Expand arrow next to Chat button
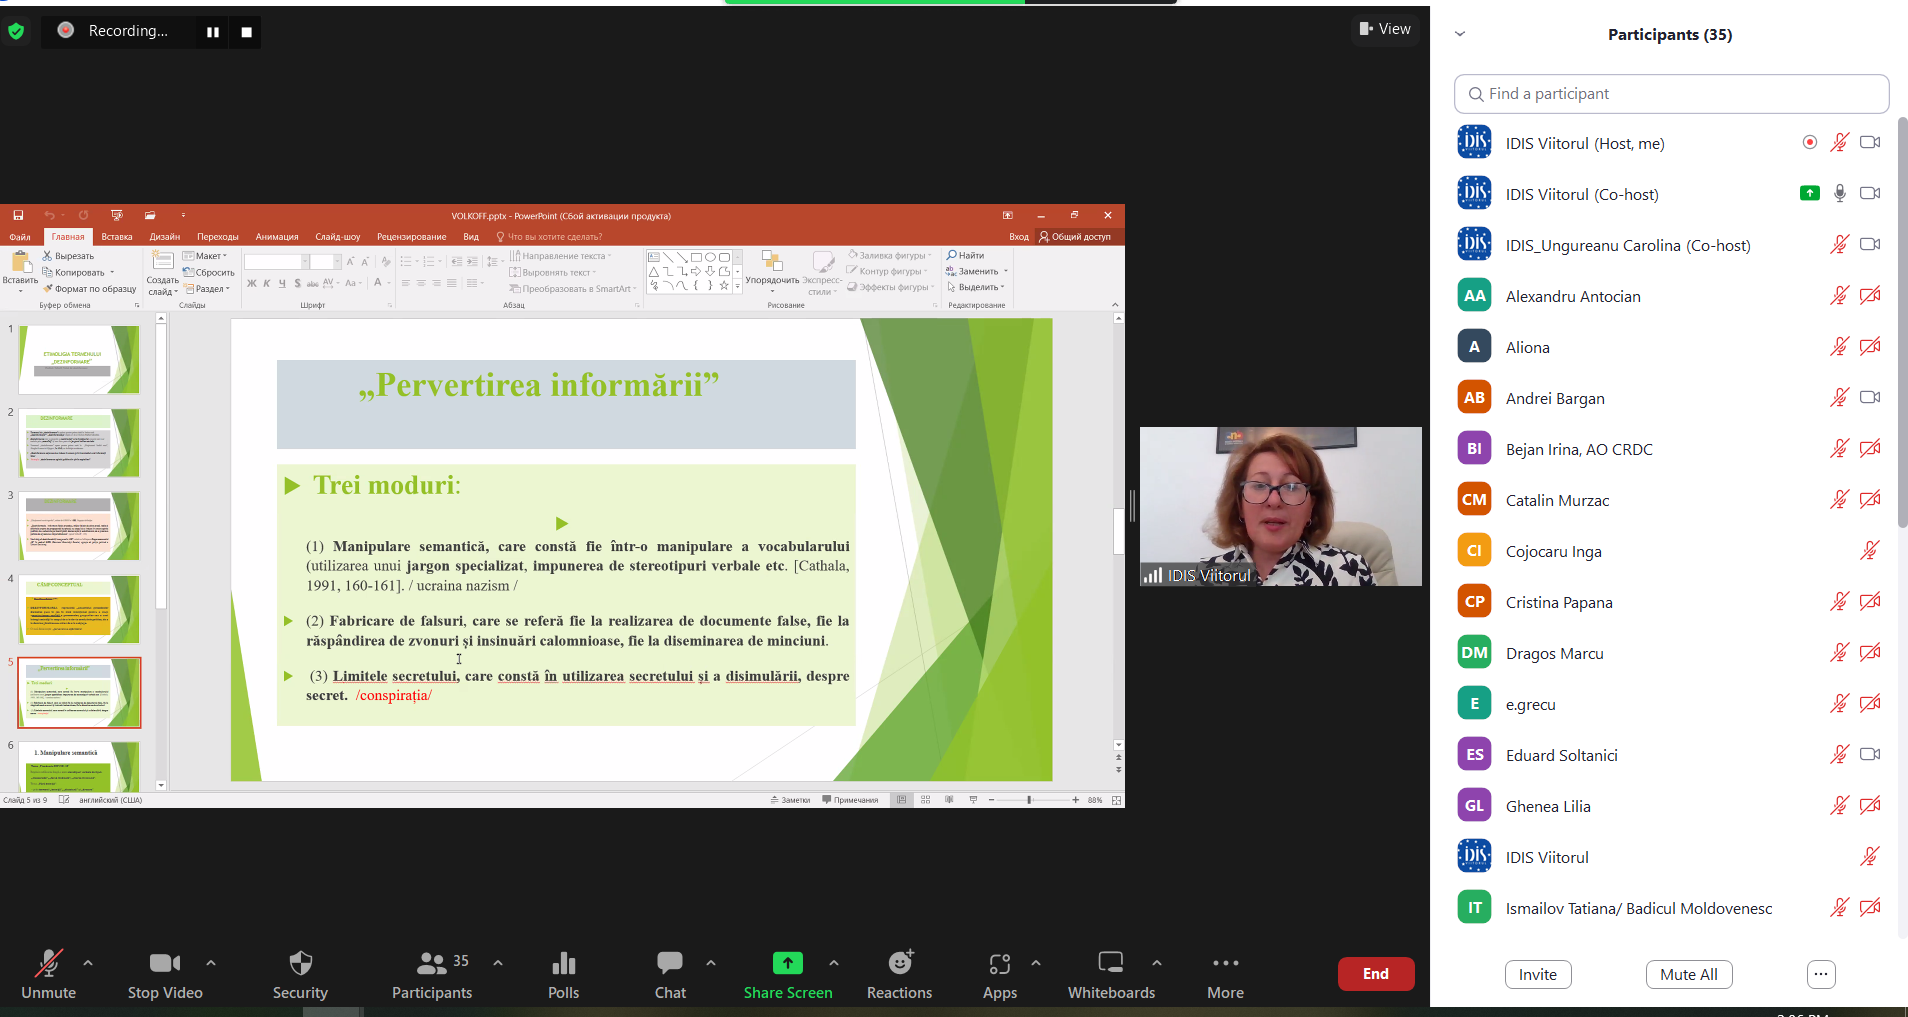The height and width of the screenshot is (1017, 1908). (711, 963)
